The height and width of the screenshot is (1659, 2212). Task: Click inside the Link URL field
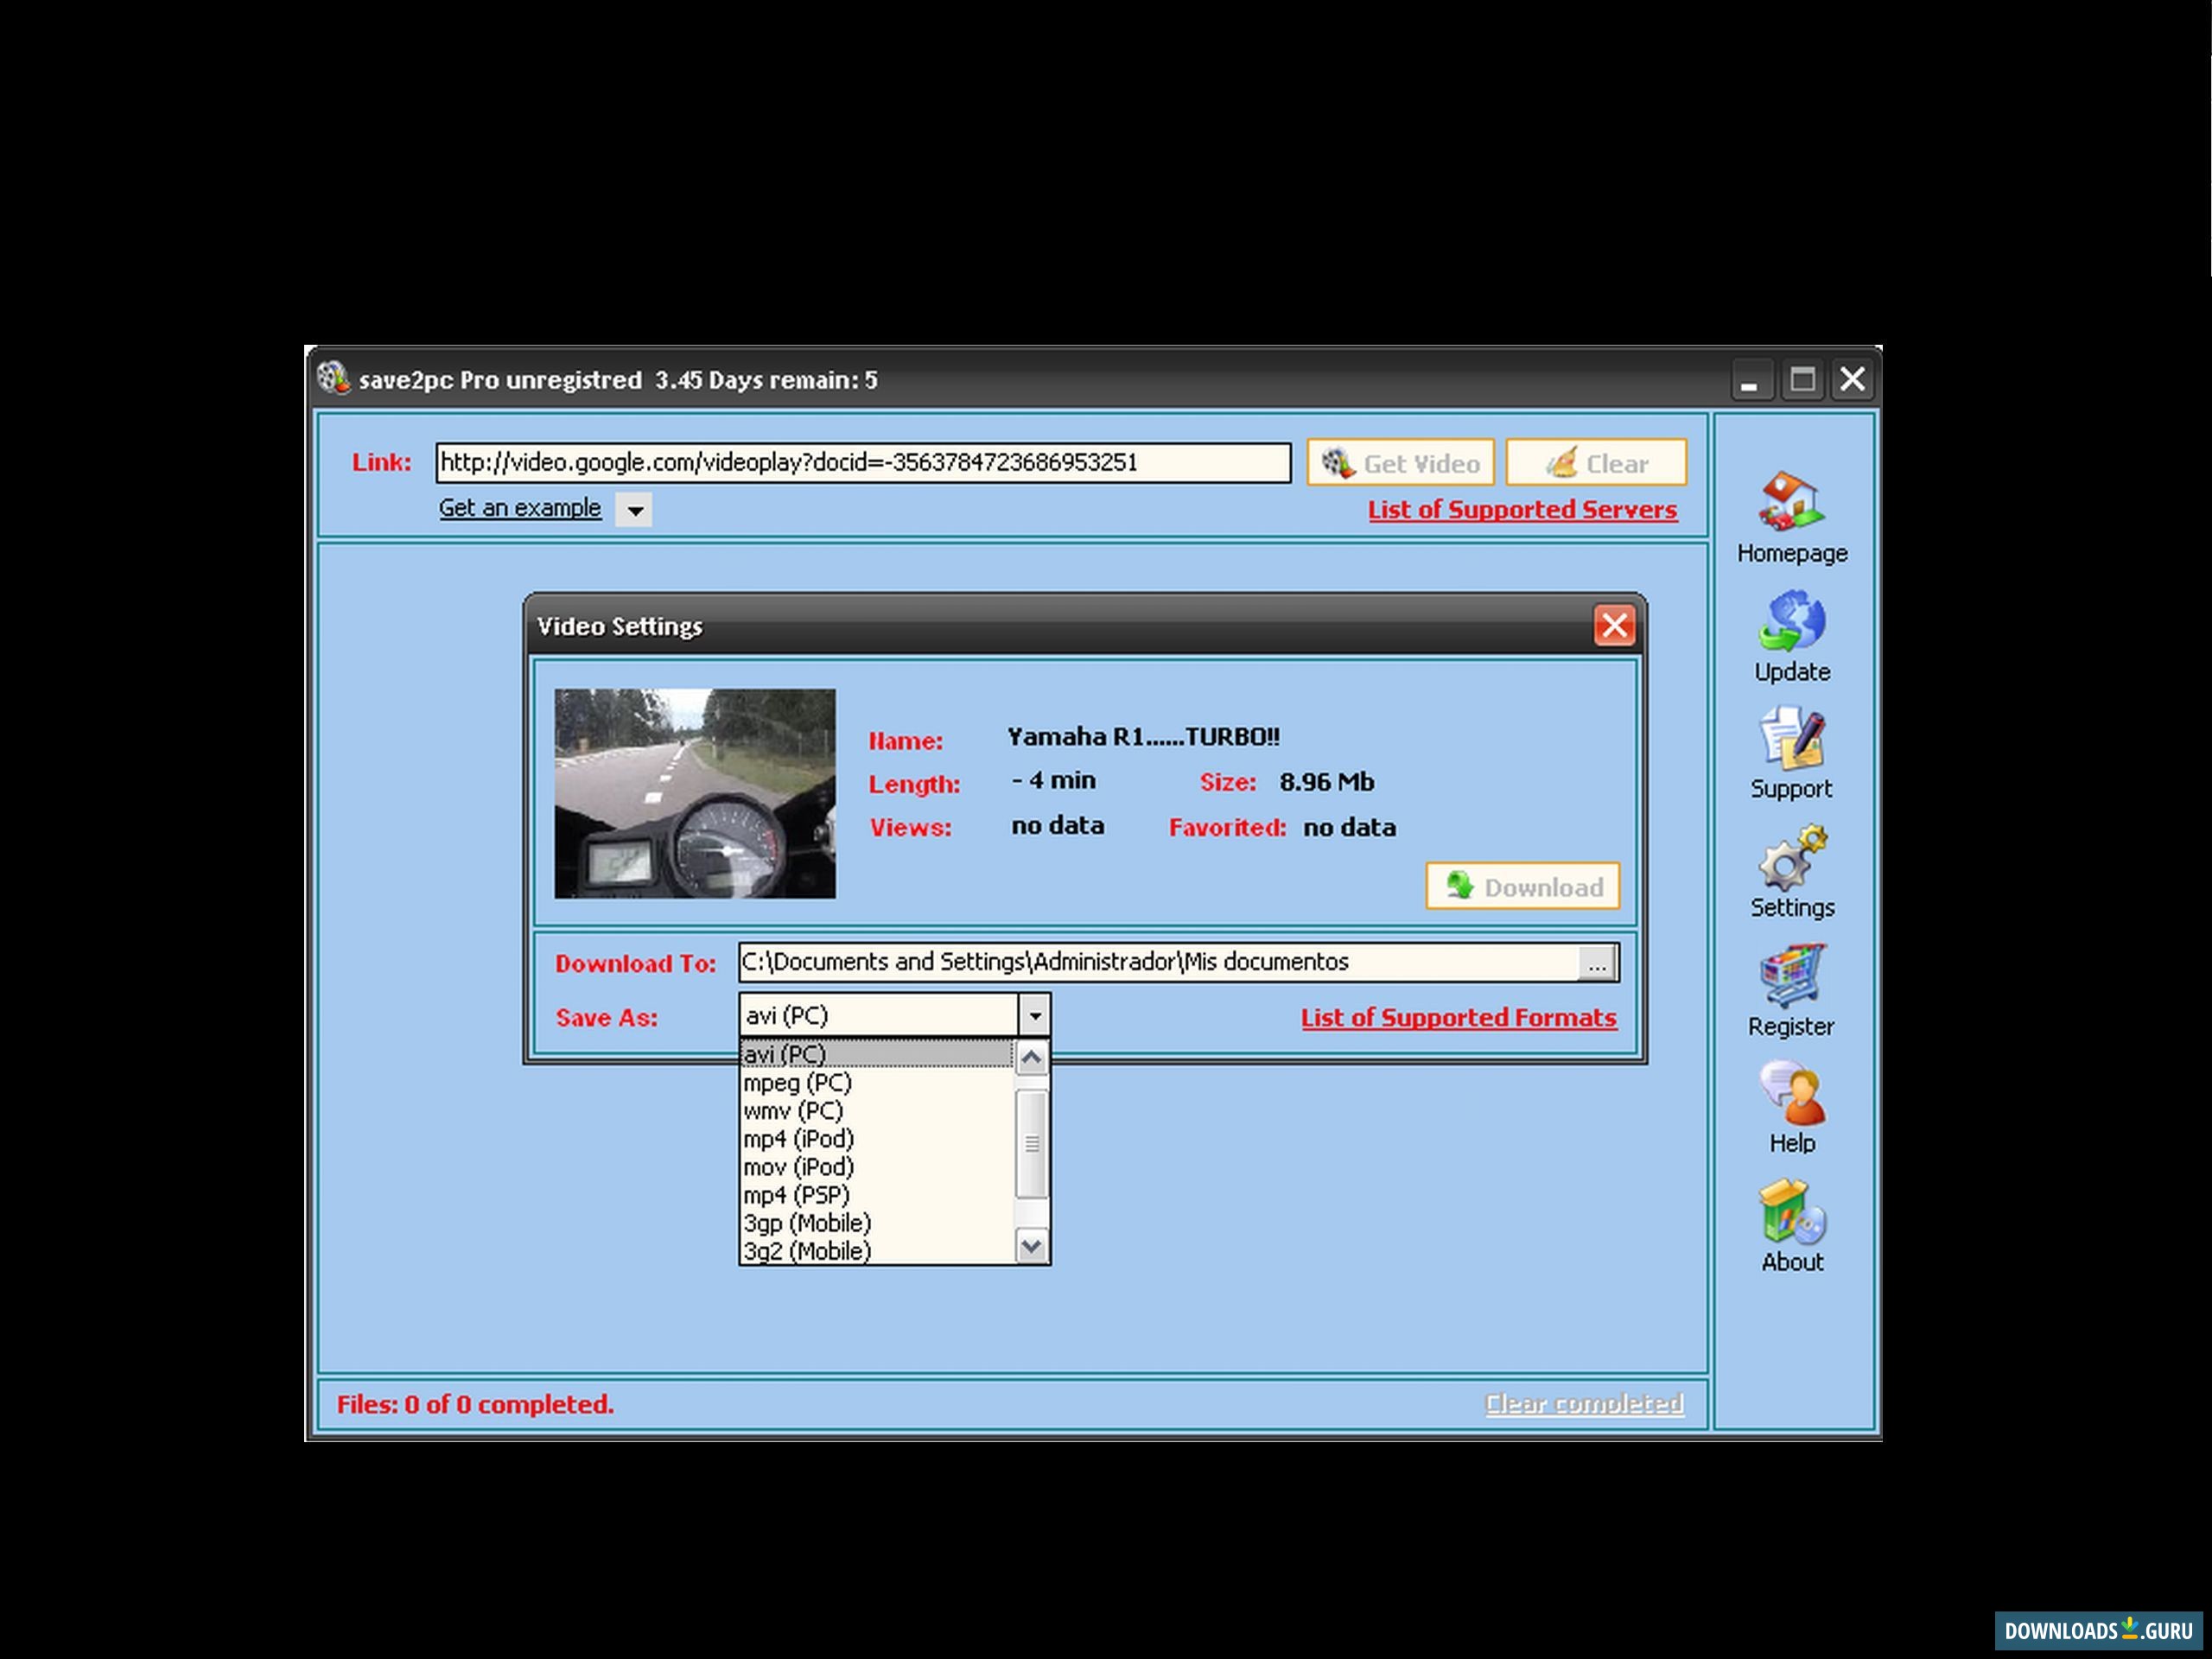[x=862, y=463]
